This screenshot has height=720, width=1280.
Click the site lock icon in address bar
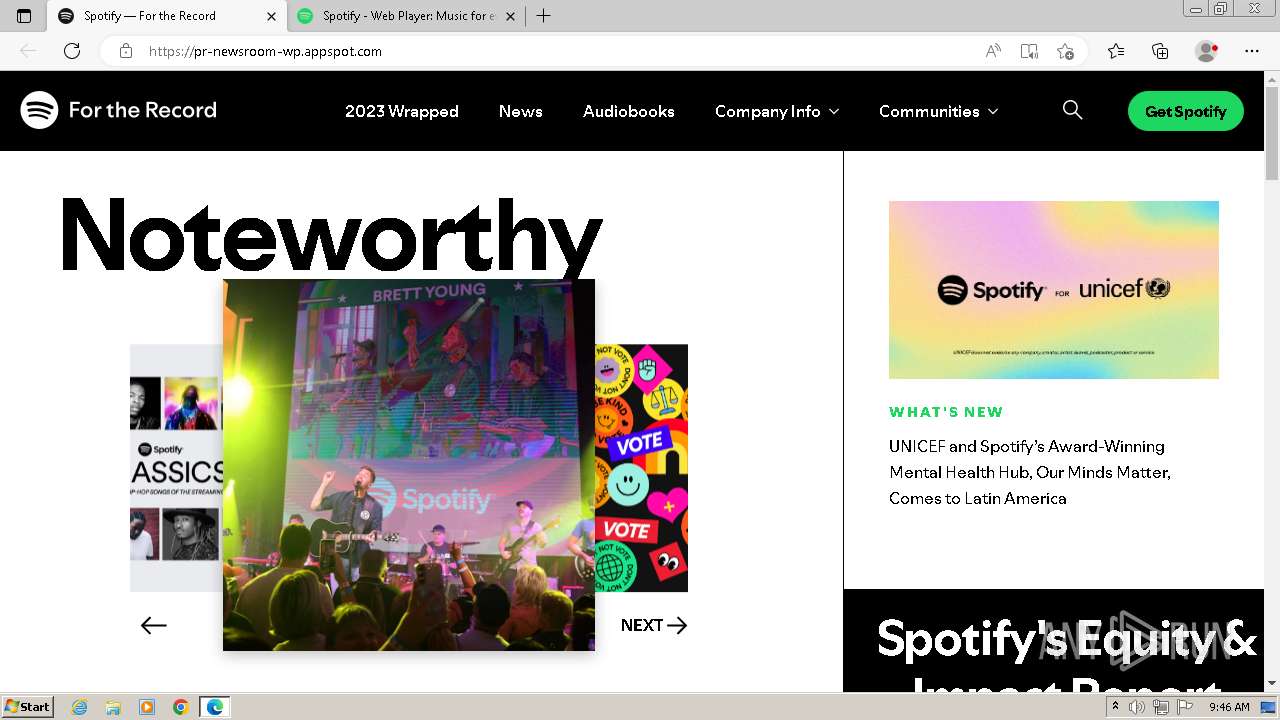[126, 51]
